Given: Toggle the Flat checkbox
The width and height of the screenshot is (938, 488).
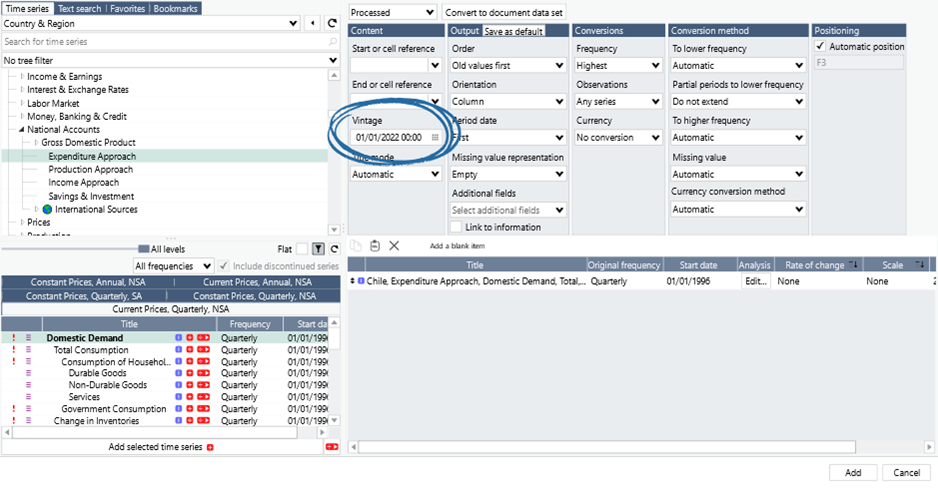Looking at the screenshot, I should (x=302, y=249).
